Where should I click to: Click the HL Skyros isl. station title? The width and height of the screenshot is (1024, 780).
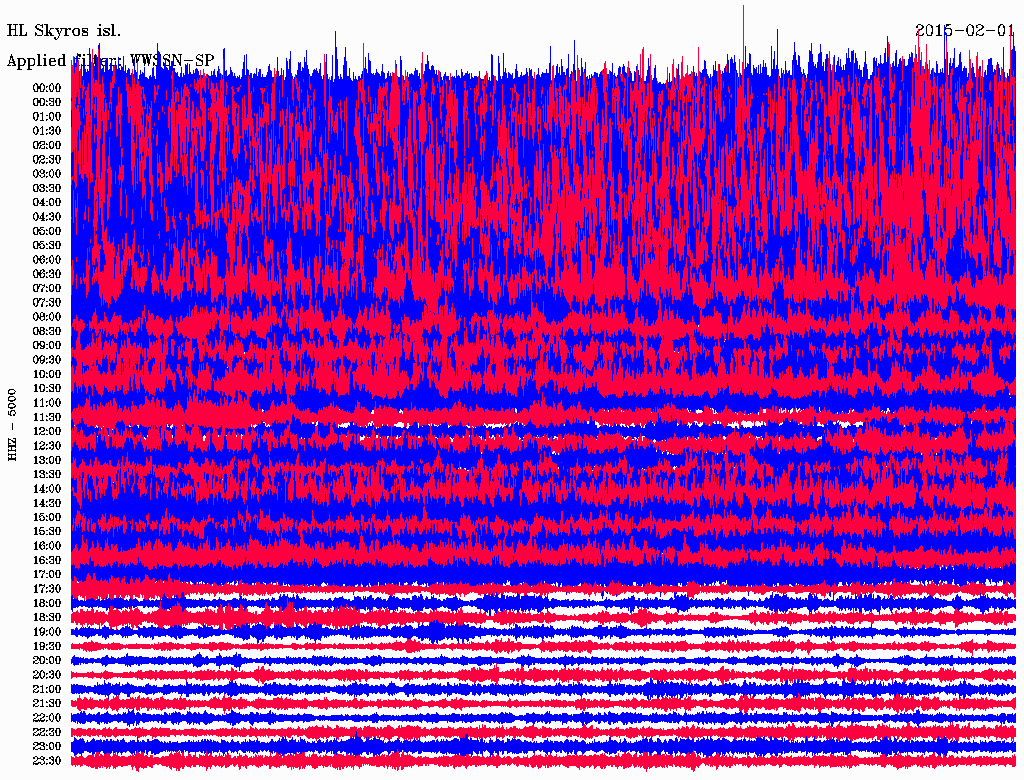point(64,30)
